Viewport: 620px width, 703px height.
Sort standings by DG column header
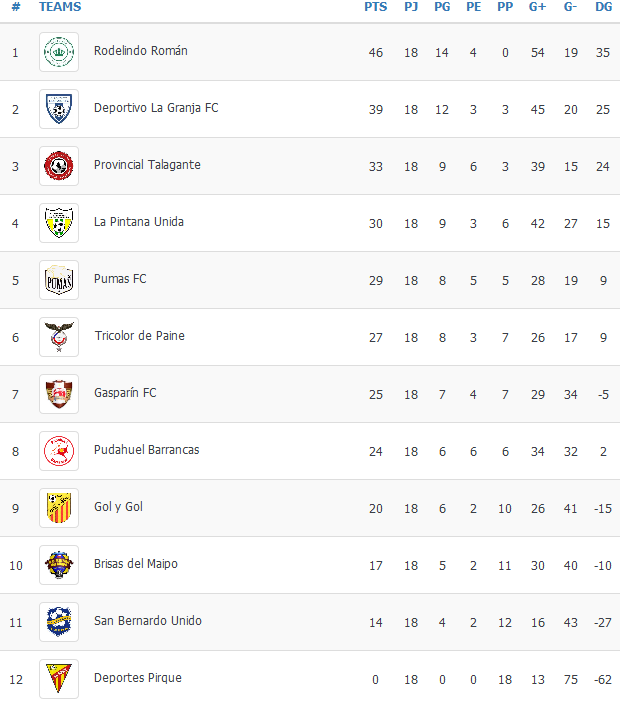(603, 7)
